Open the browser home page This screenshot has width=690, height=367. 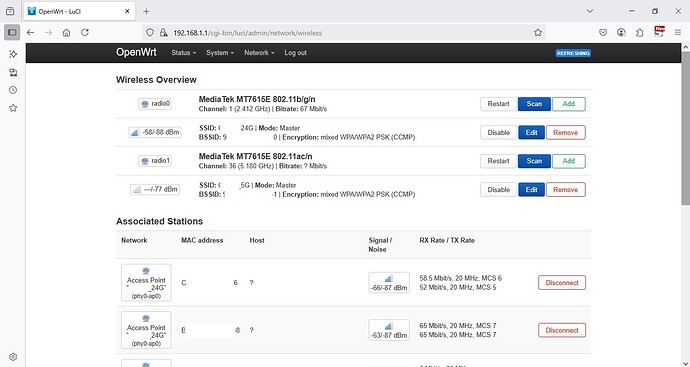pos(66,33)
